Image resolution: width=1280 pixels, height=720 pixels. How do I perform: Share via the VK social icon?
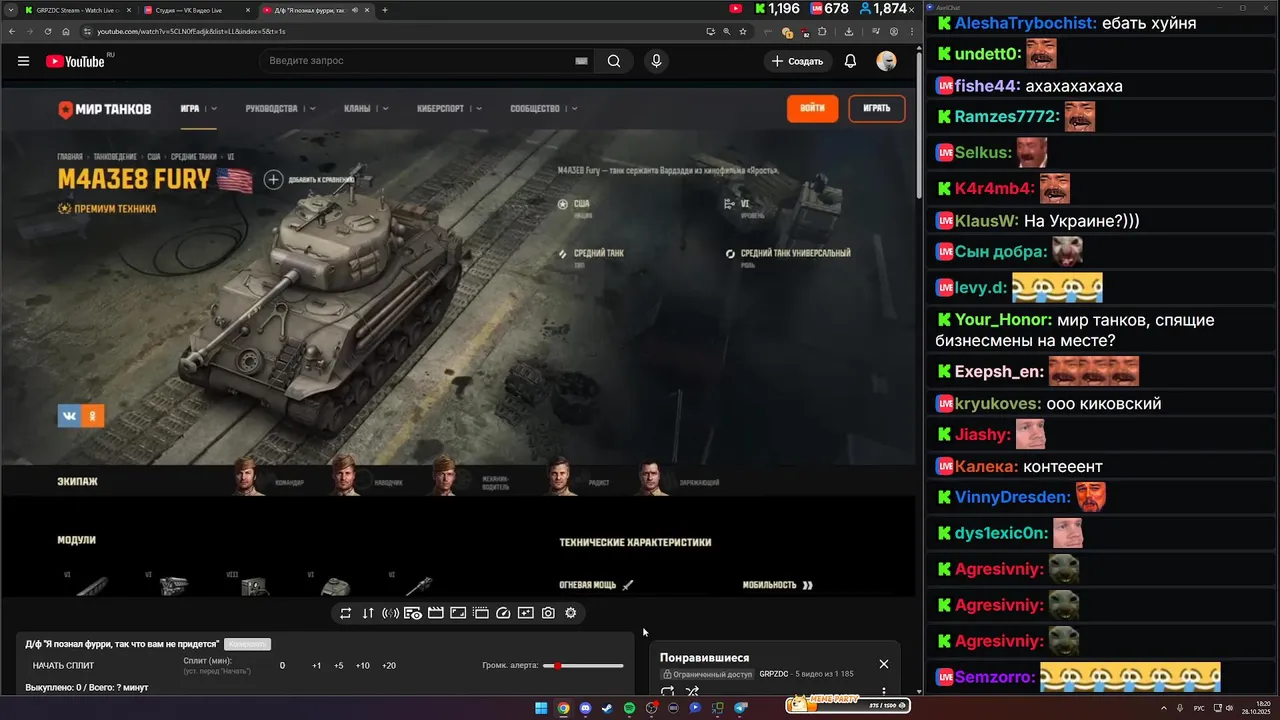pos(69,415)
